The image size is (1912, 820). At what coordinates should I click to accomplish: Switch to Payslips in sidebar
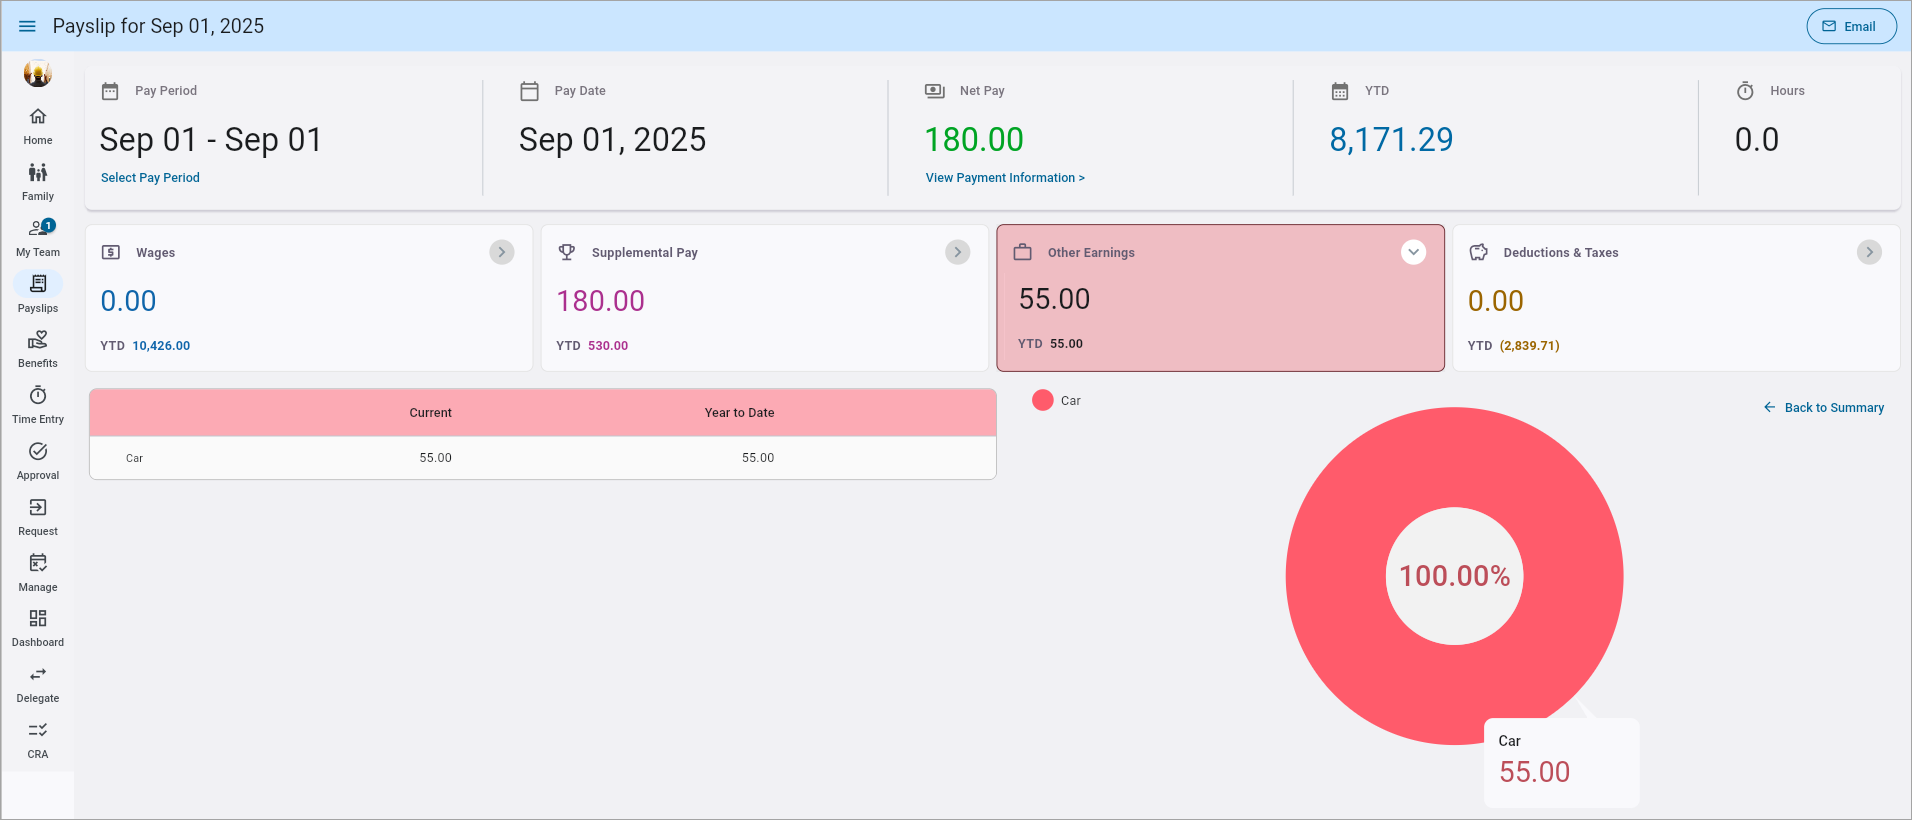pyautogui.click(x=38, y=285)
